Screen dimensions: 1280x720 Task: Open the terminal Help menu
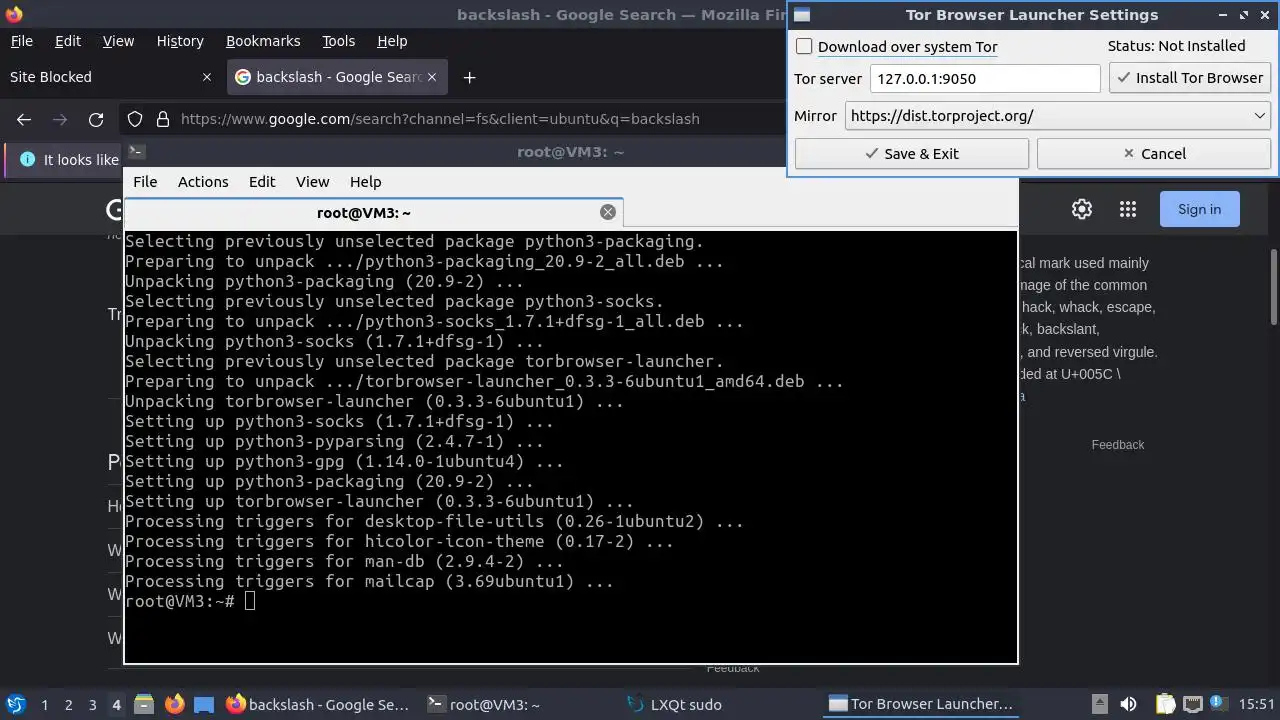365,182
